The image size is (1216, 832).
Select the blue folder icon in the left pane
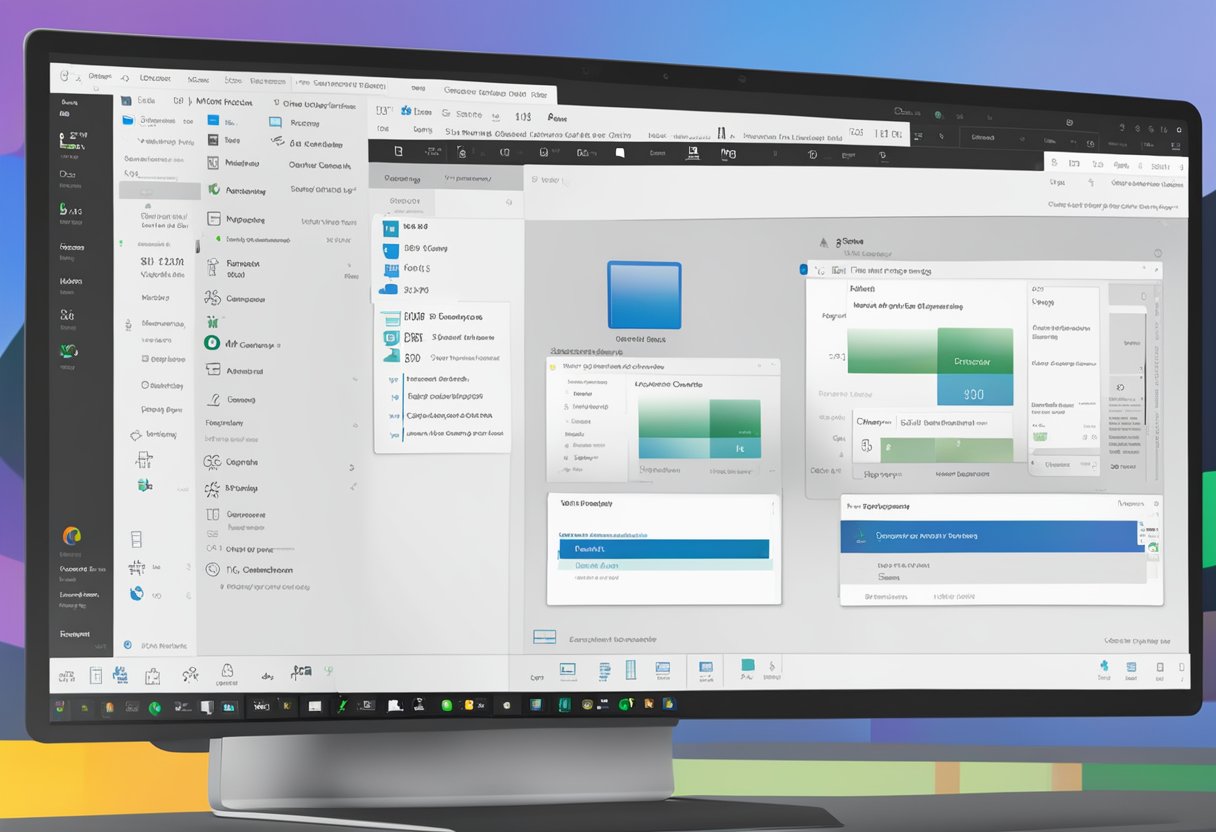pyautogui.click(x=126, y=121)
